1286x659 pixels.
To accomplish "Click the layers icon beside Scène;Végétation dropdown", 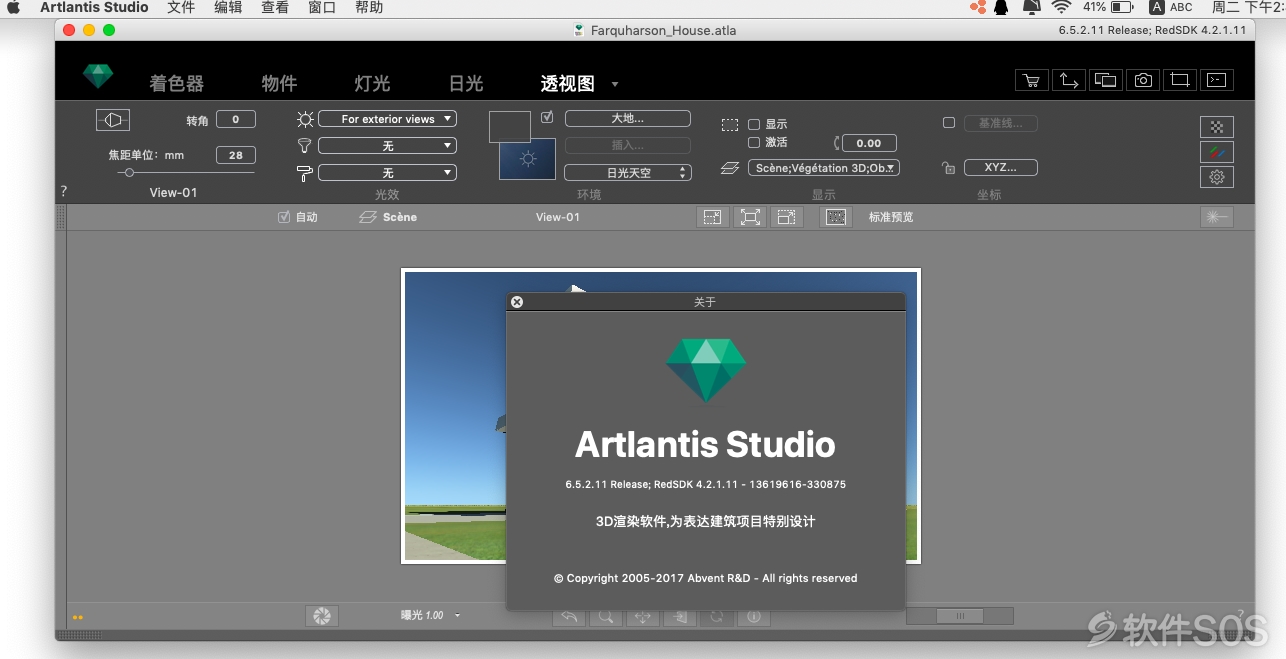I will [730, 169].
